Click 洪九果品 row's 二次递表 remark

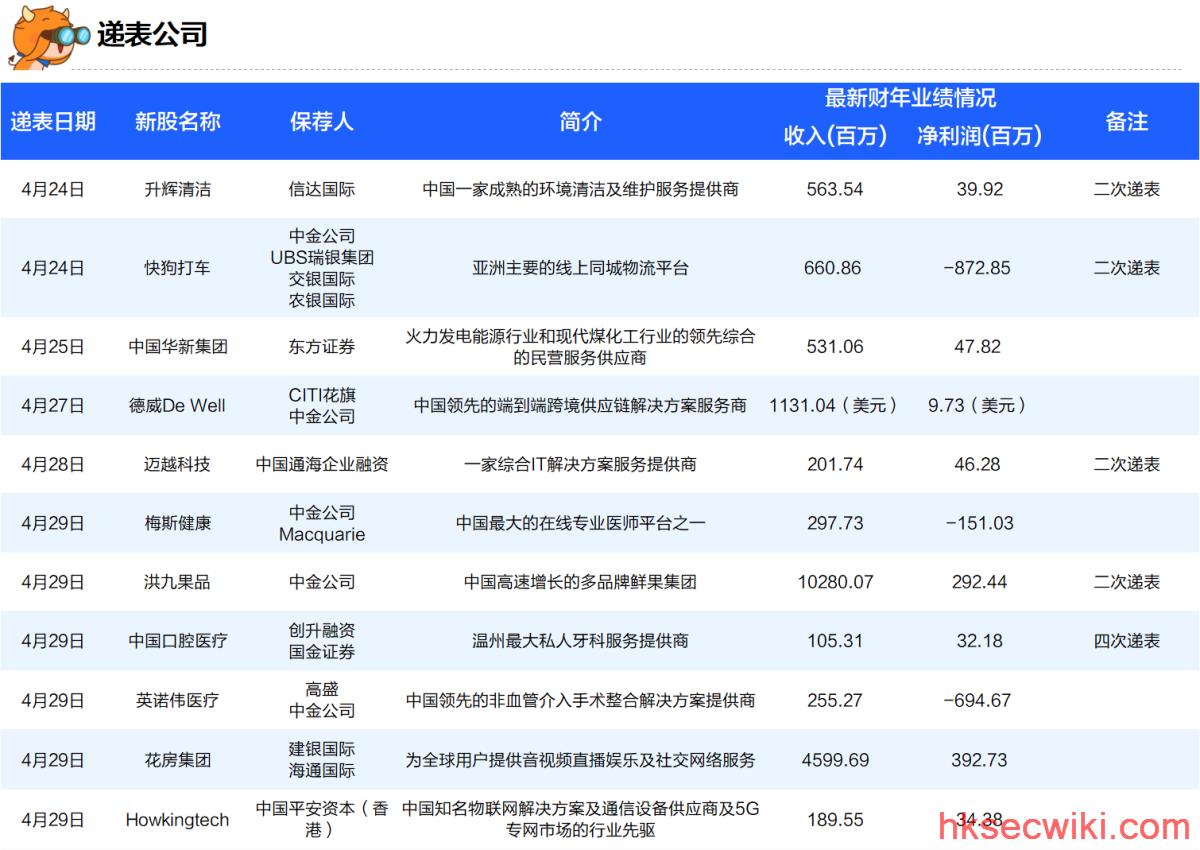[x=1127, y=582]
